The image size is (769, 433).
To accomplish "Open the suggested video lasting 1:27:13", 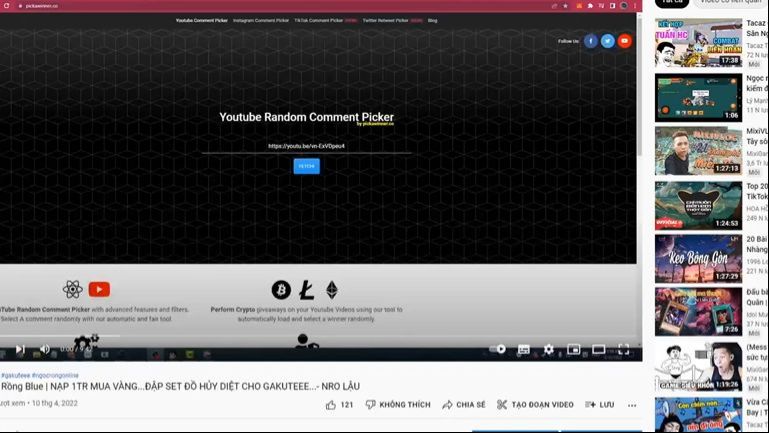I will point(698,151).
